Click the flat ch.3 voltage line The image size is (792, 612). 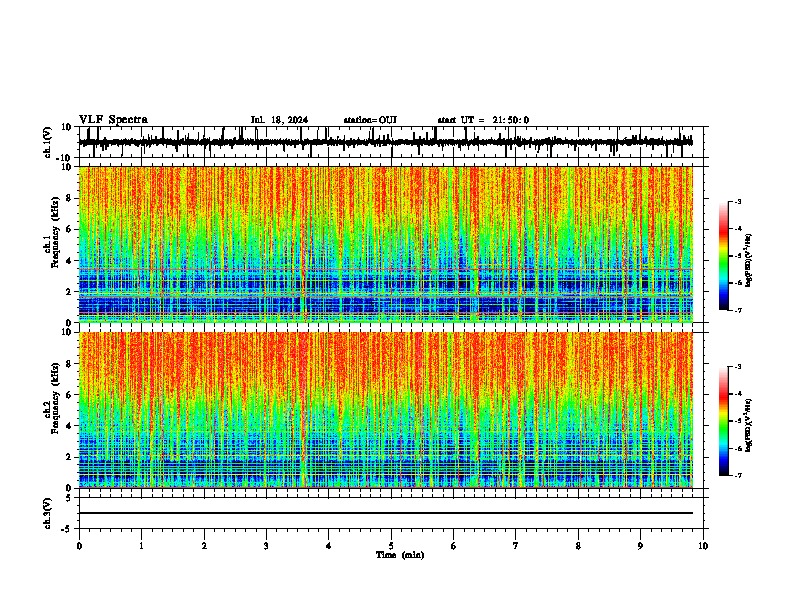pyautogui.click(x=386, y=513)
